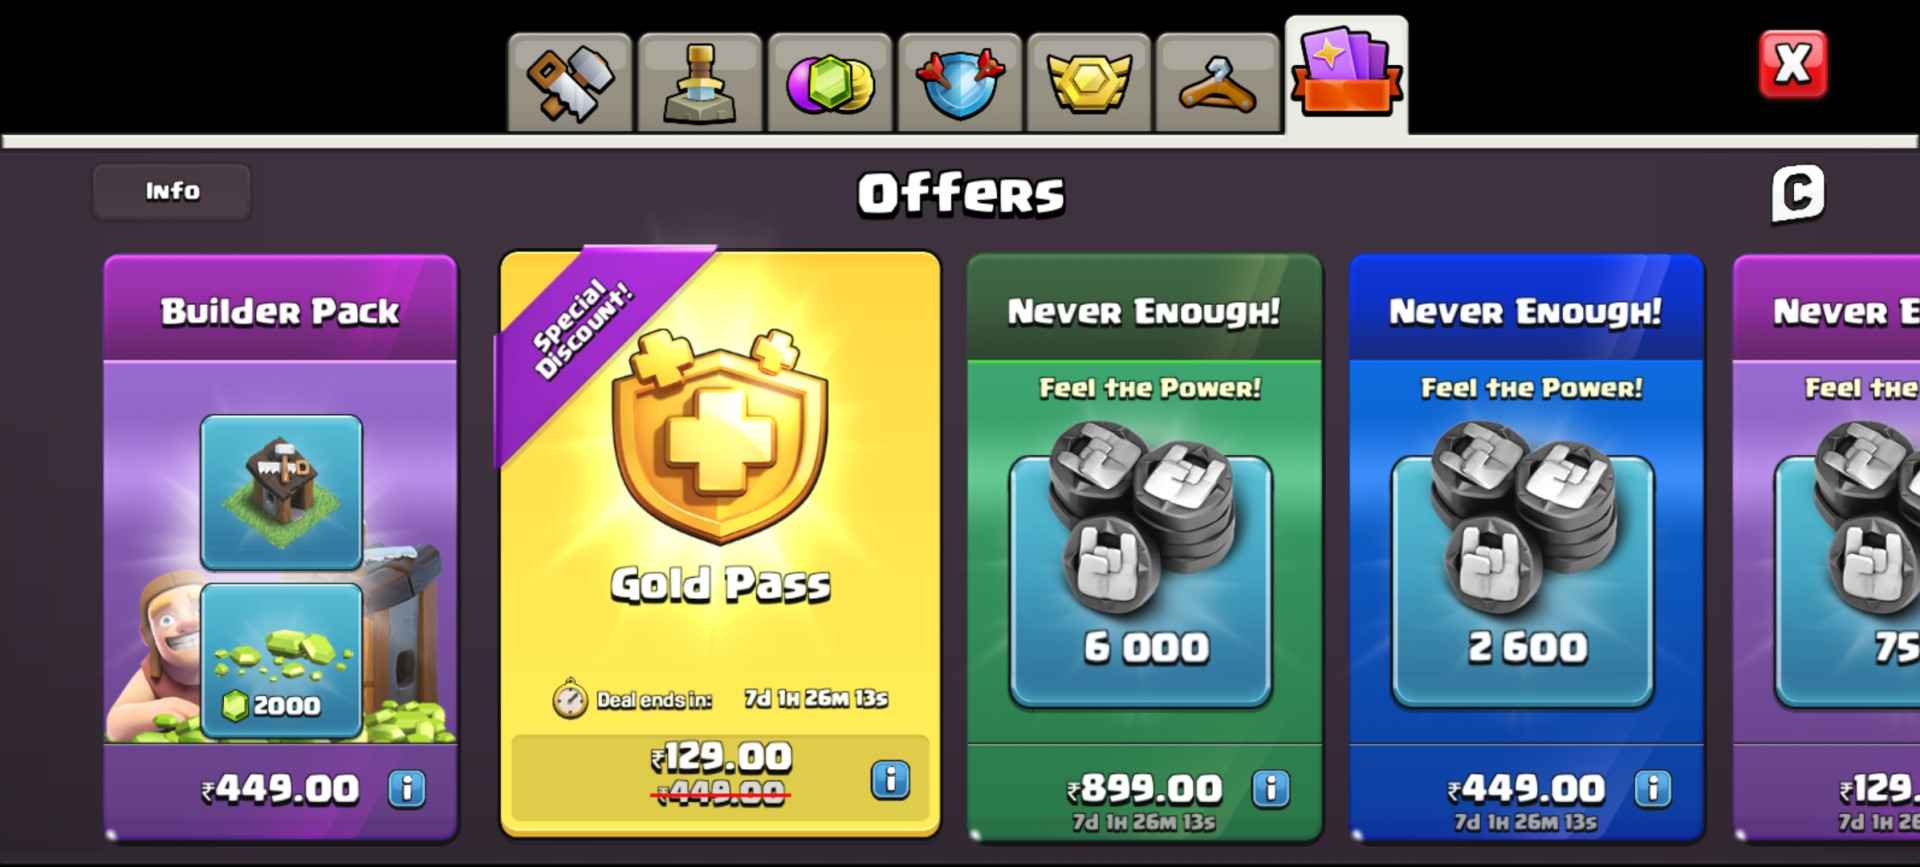The image size is (1920, 867).
Task: Purchase 6 000 medals for ₹899.00
Action: pos(1145,790)
